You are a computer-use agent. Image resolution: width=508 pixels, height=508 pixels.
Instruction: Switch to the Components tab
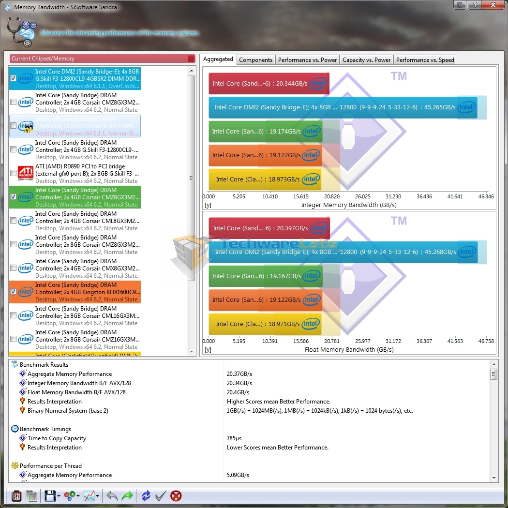(x=255, y=60)
